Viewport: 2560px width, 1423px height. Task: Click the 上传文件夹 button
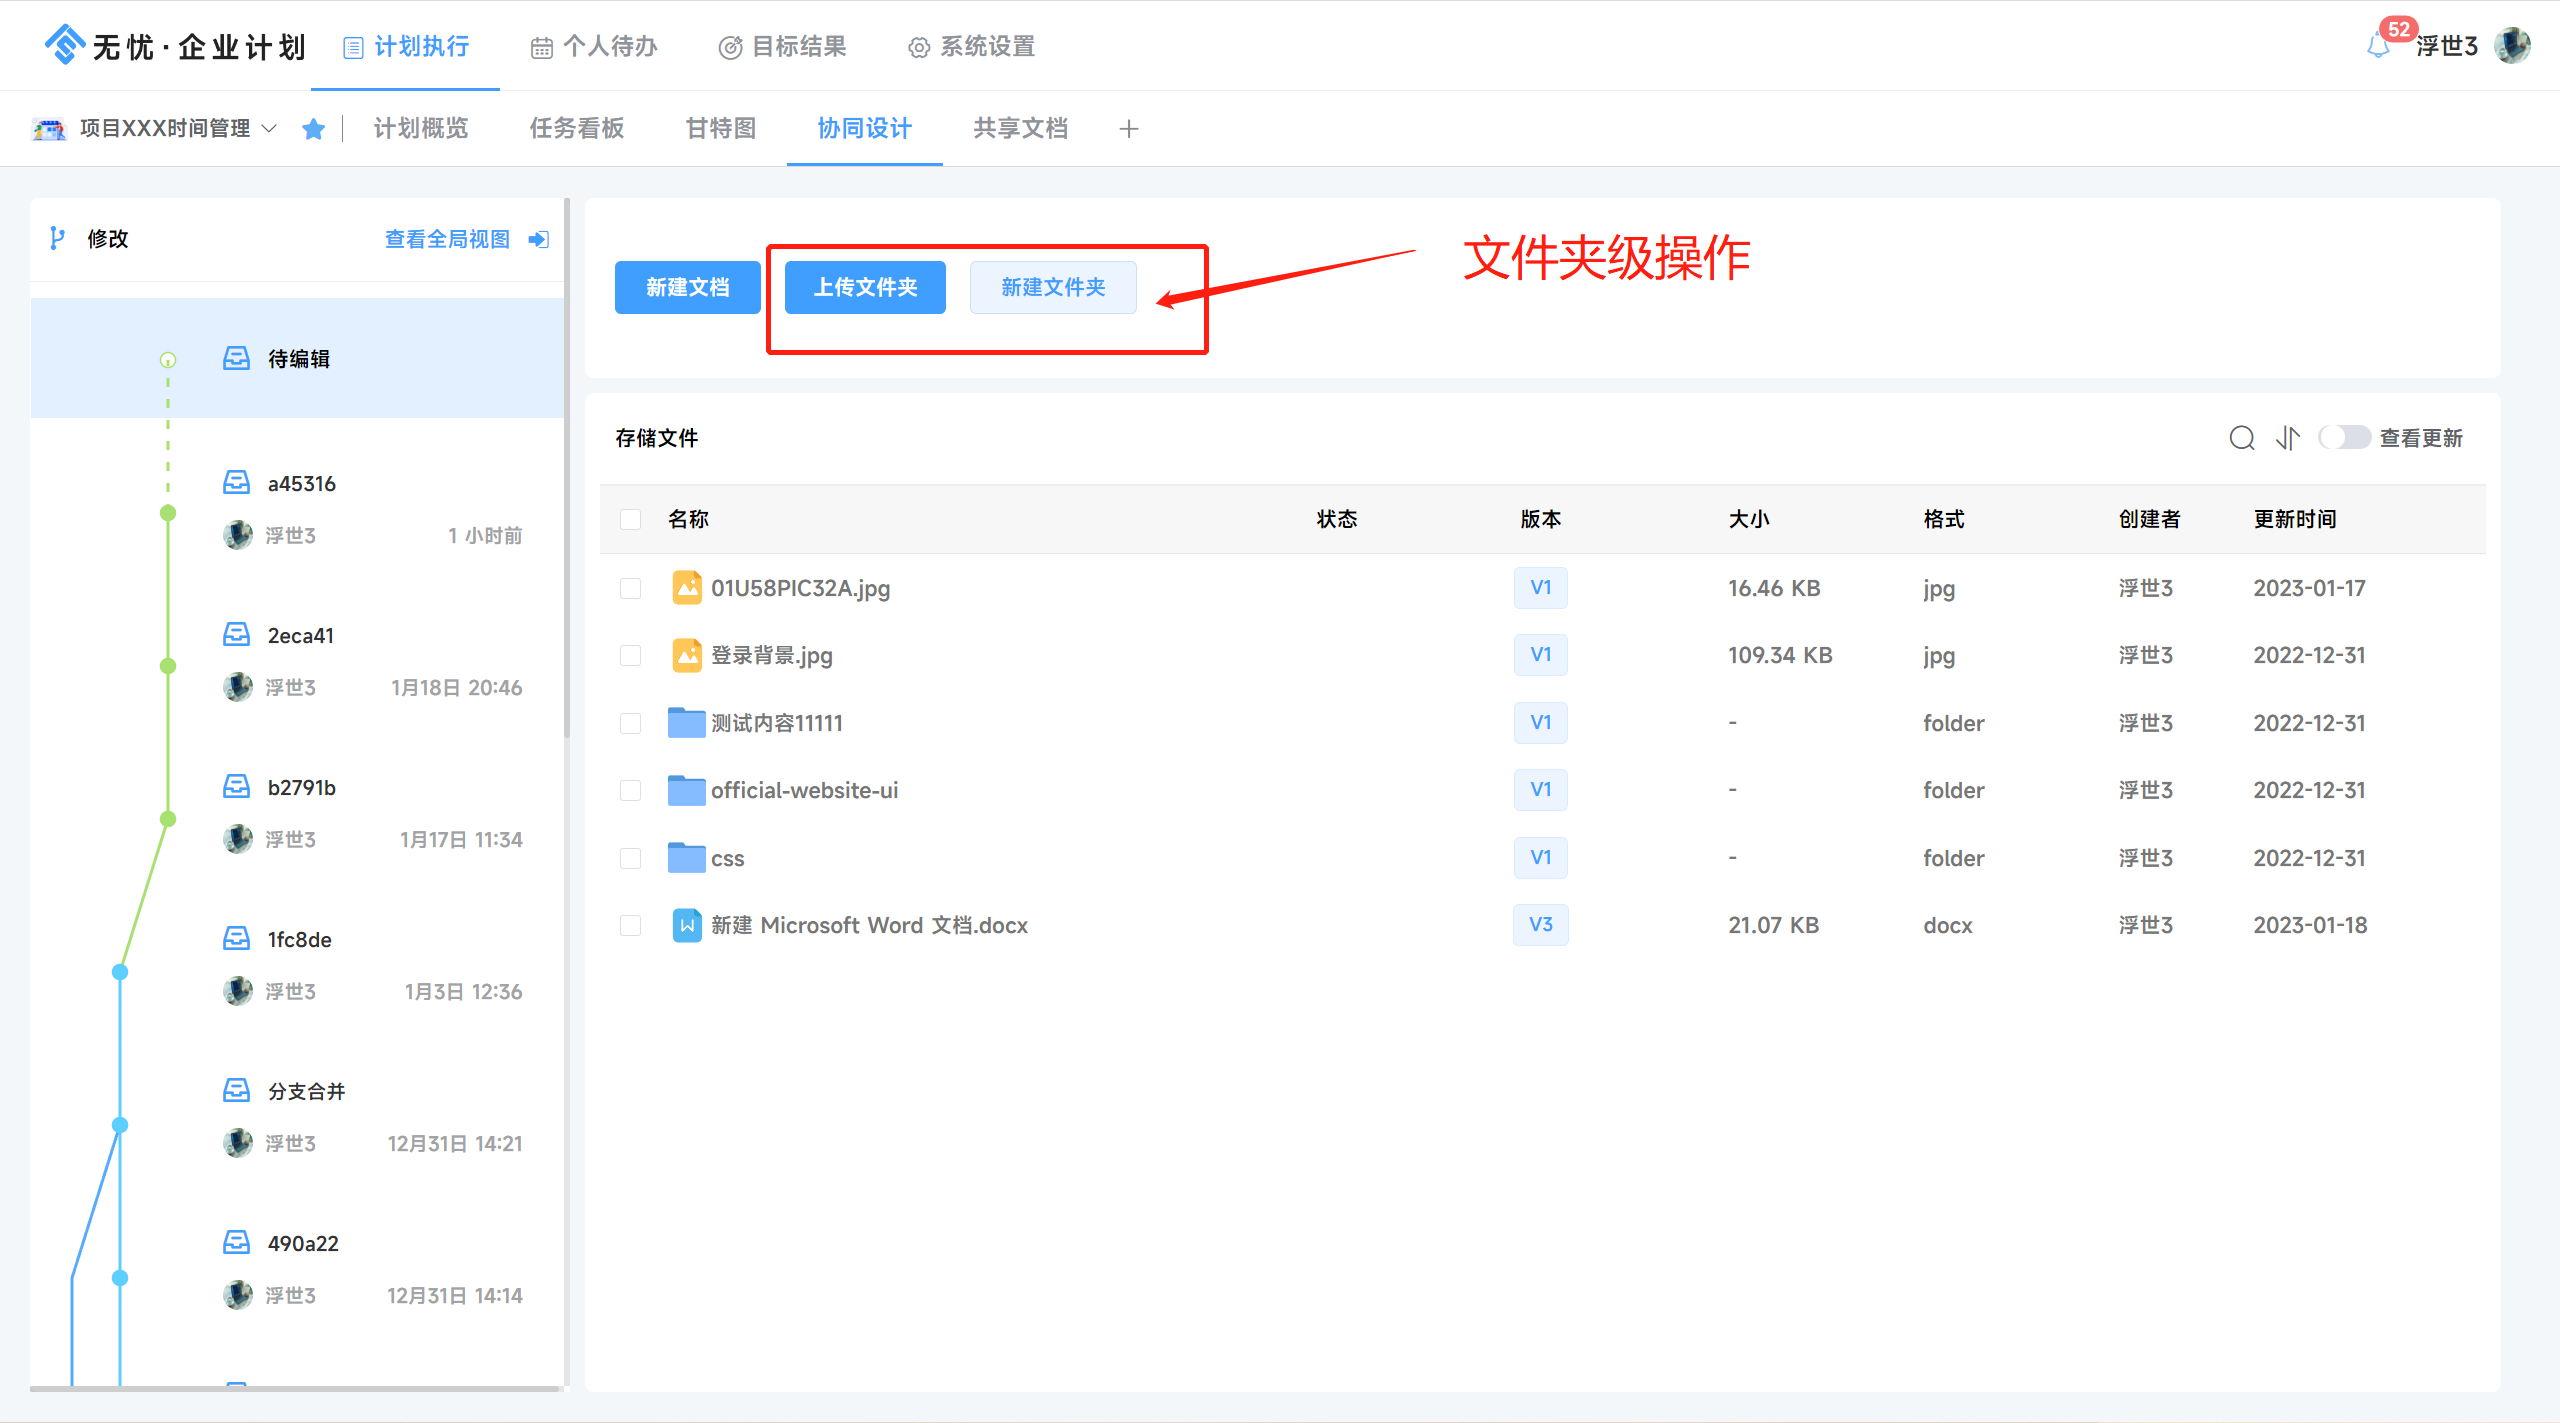pyautogui.click(x=865, y=288)
